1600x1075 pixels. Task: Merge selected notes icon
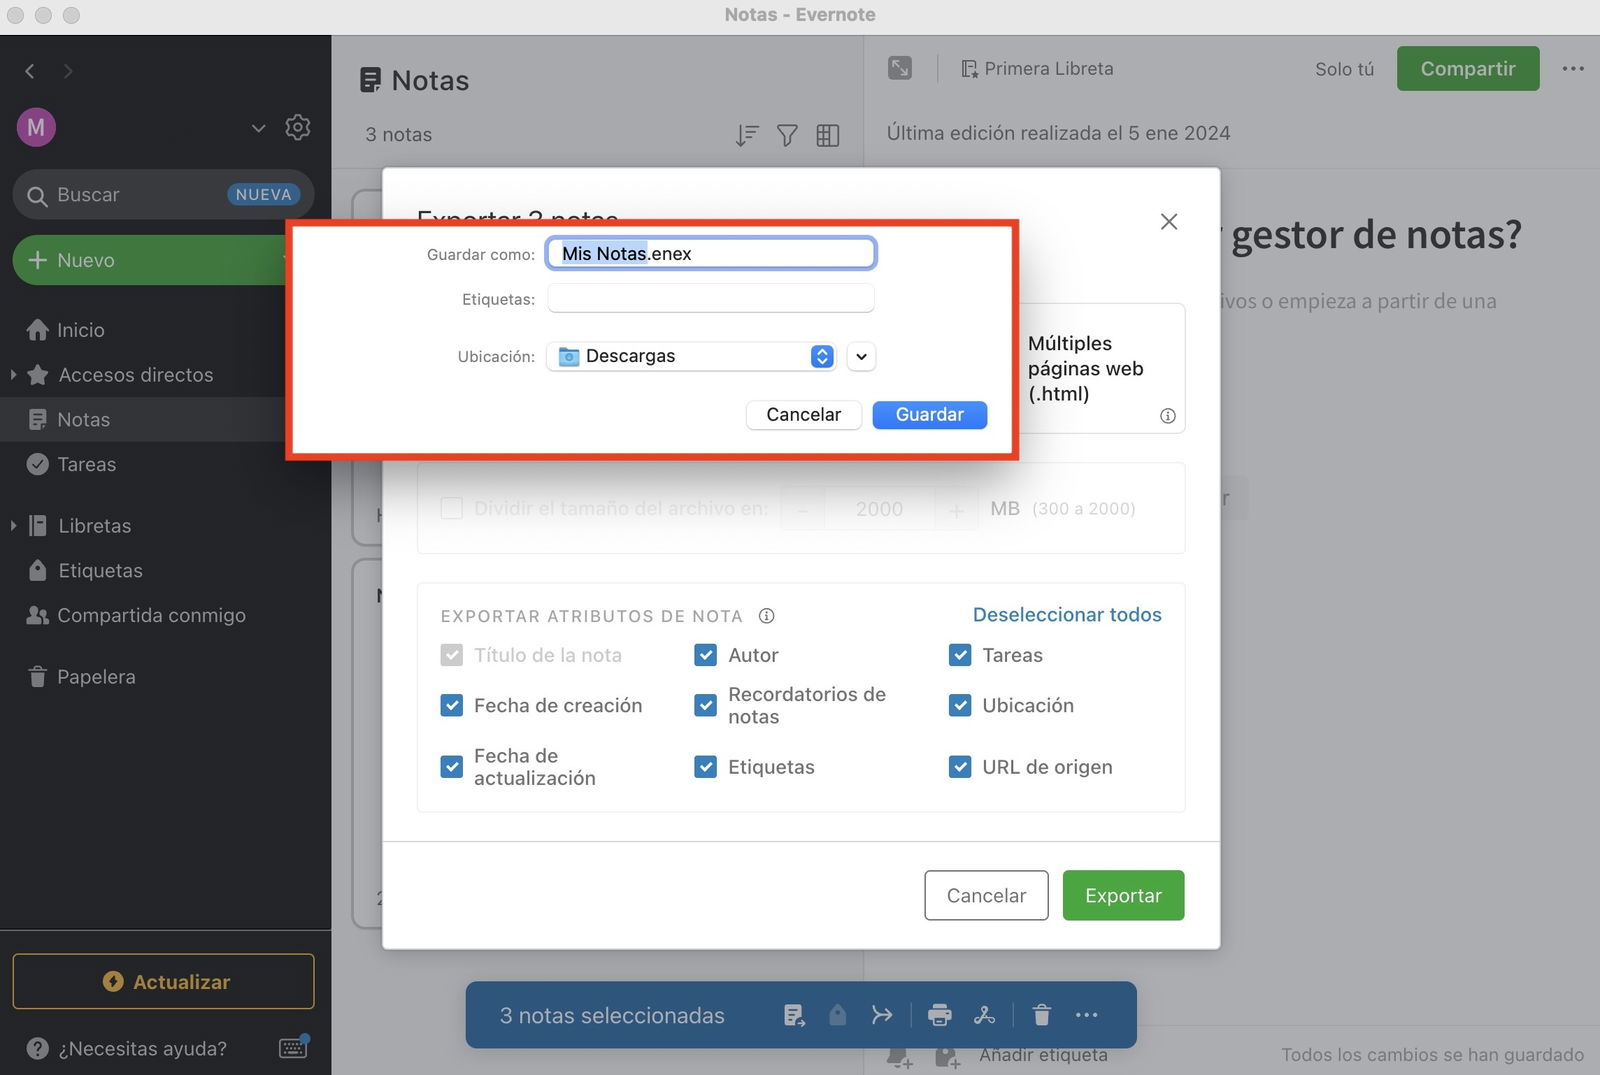[x=881, y=1016]
